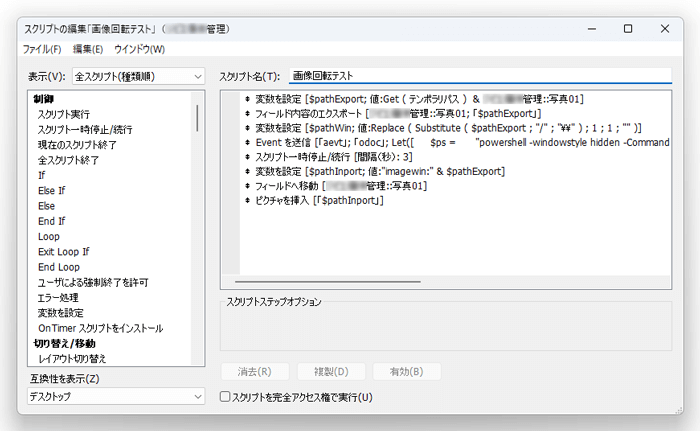Viewport: 700px width, 431px height.
Task: Click the 有効(B) button
Action: click(x=407, y=372)
